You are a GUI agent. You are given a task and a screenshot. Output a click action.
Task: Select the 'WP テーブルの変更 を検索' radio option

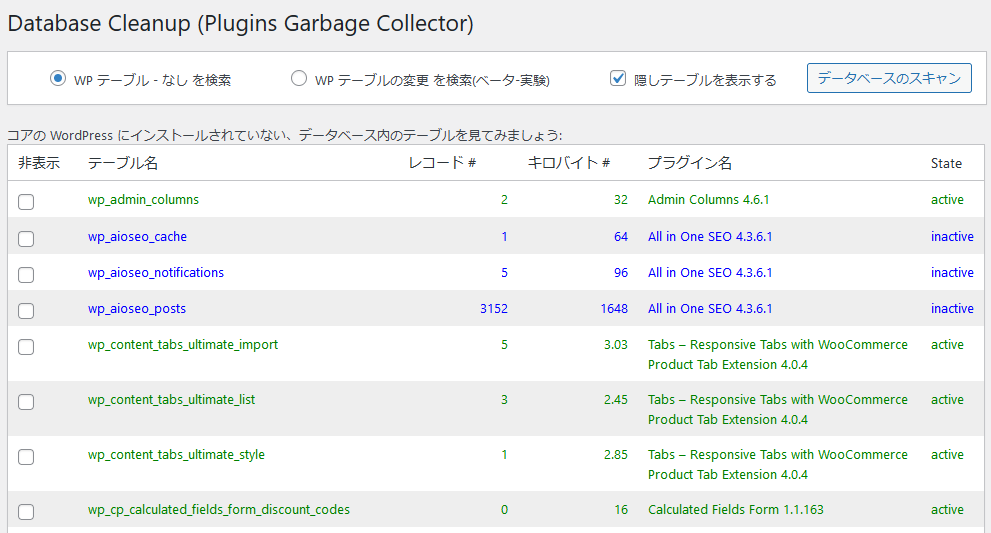click(298, 78)
